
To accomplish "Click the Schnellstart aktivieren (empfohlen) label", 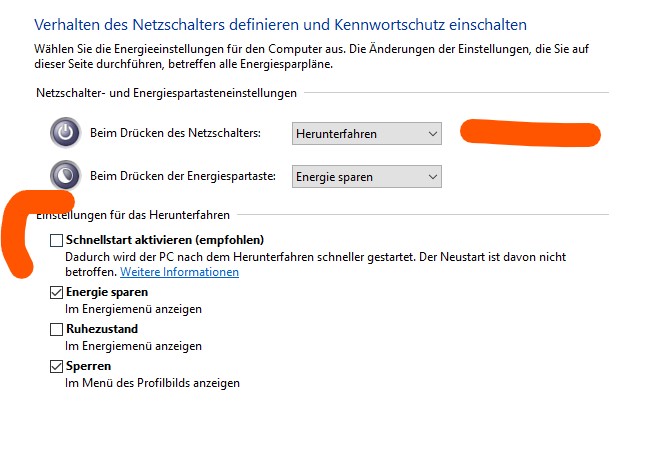I will pos(165,240).
